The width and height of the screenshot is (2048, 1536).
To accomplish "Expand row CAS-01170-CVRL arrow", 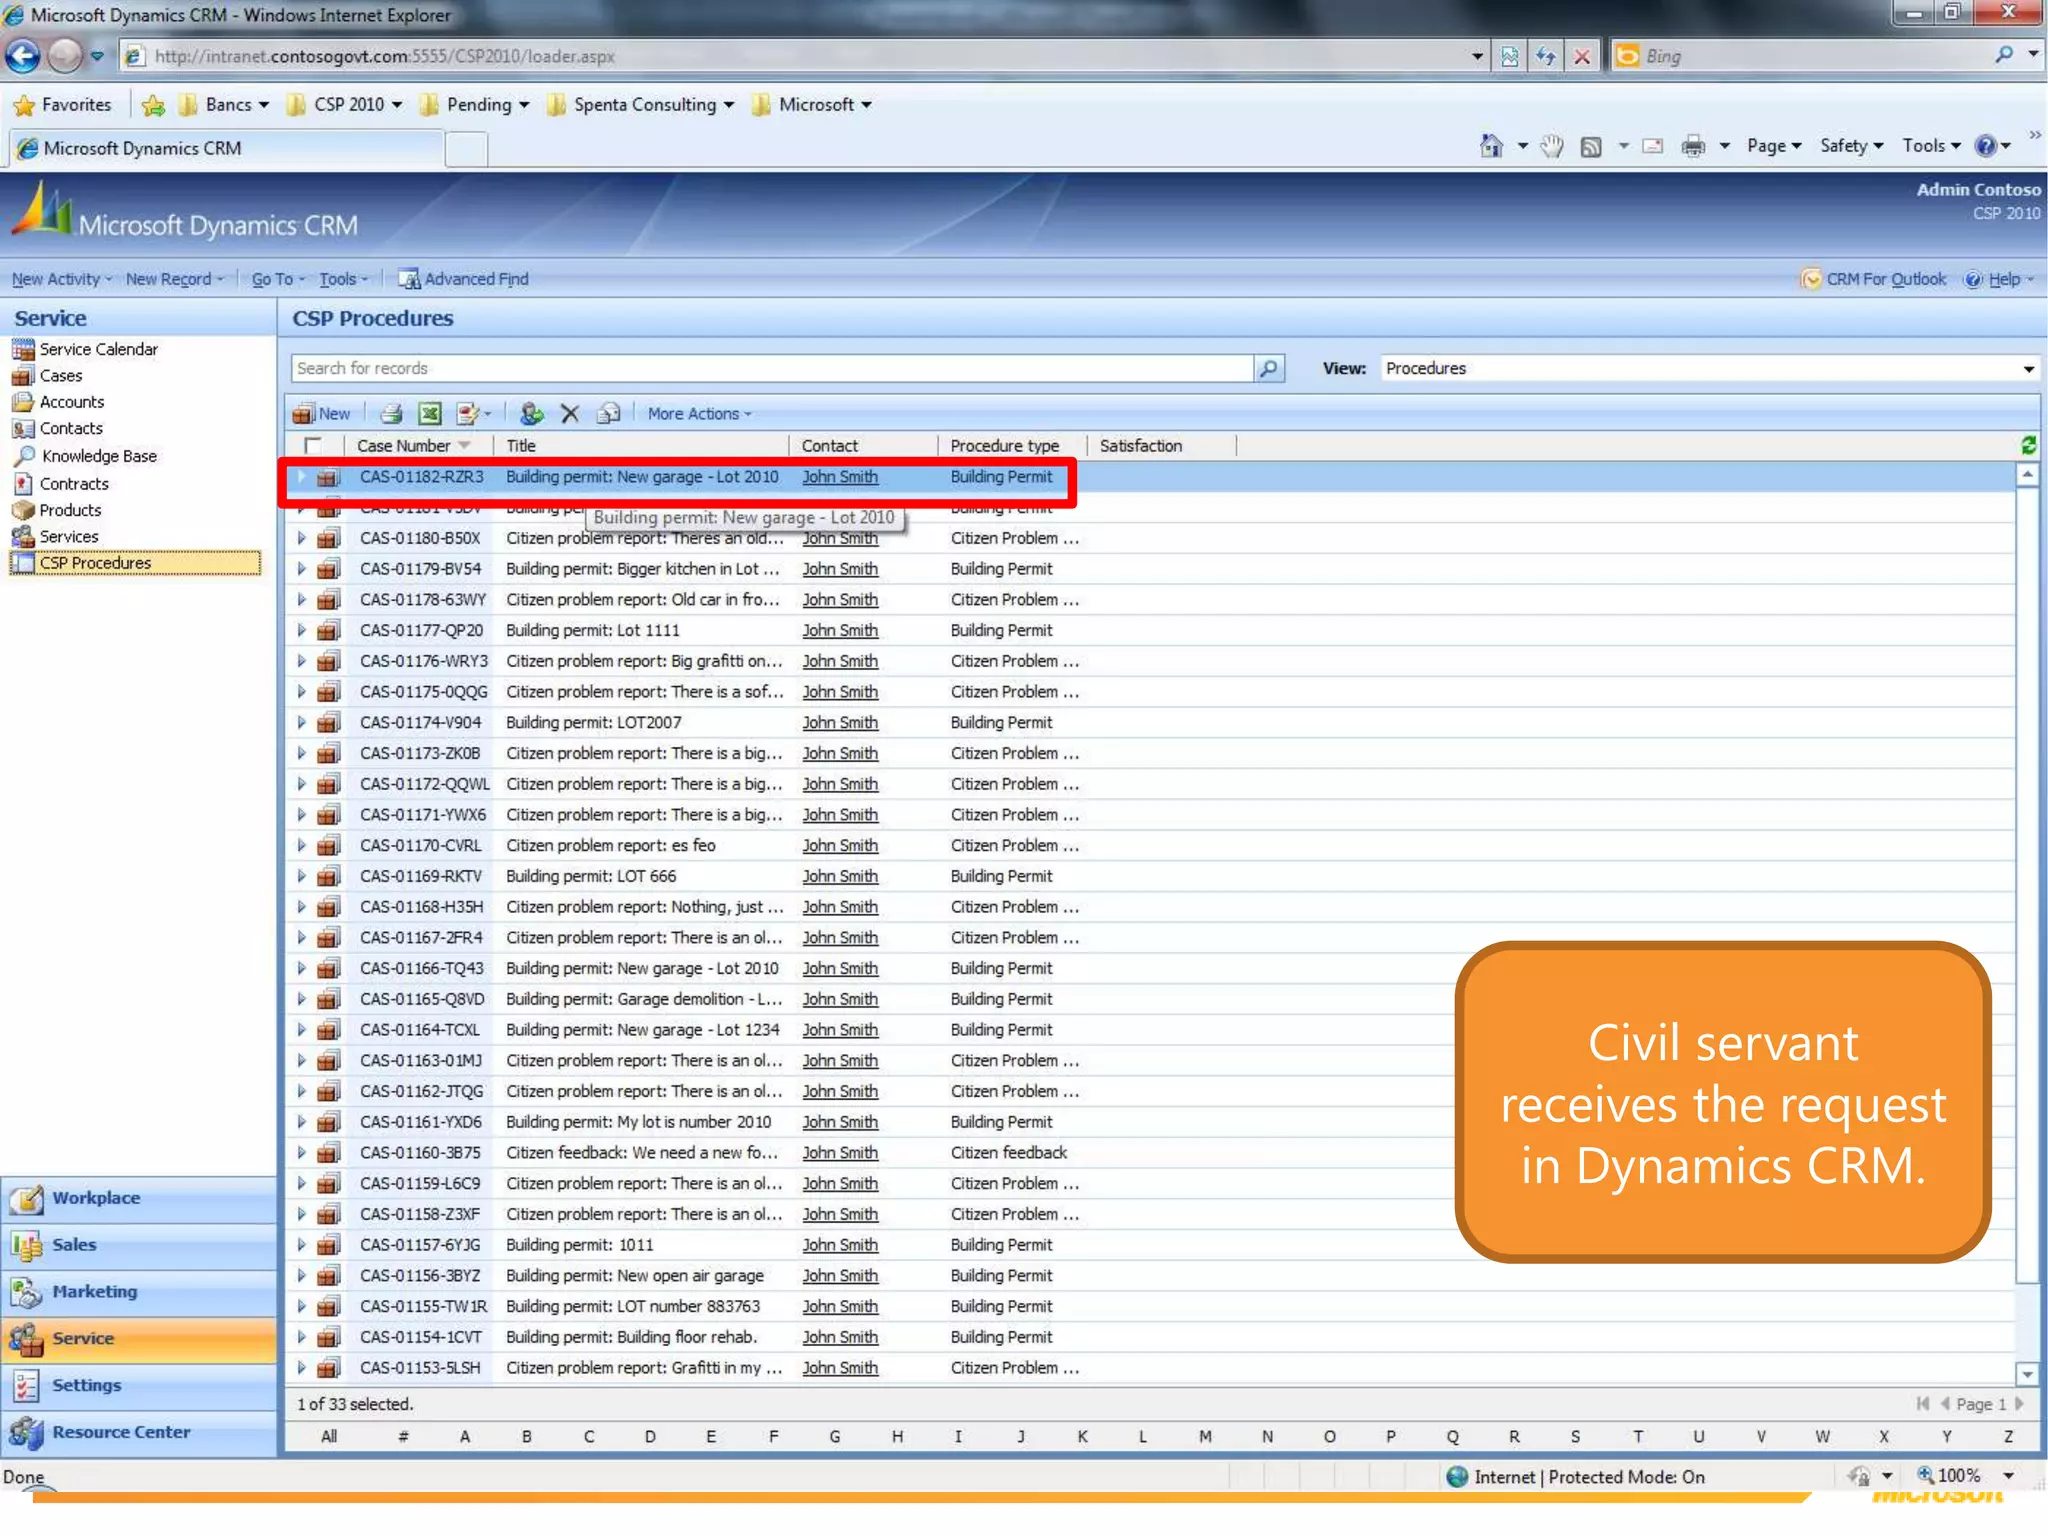I will pos(301,845).
